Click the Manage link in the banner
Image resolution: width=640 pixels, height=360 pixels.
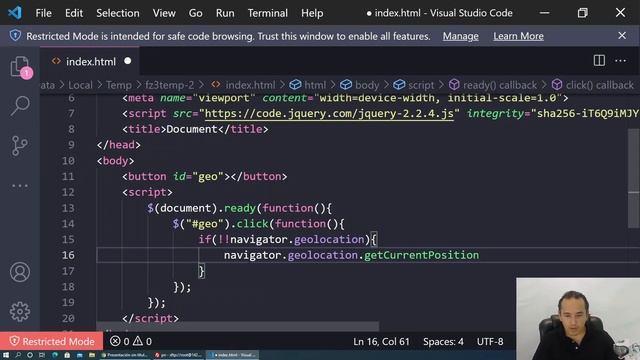pos(460,36)
